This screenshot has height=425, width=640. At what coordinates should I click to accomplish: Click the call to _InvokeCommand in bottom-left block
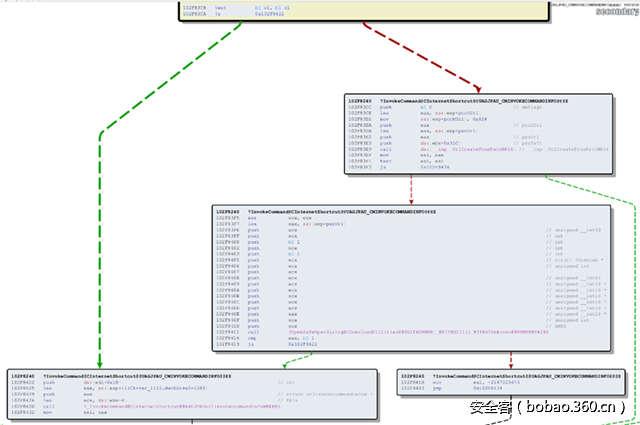click(x=146, y=407)
